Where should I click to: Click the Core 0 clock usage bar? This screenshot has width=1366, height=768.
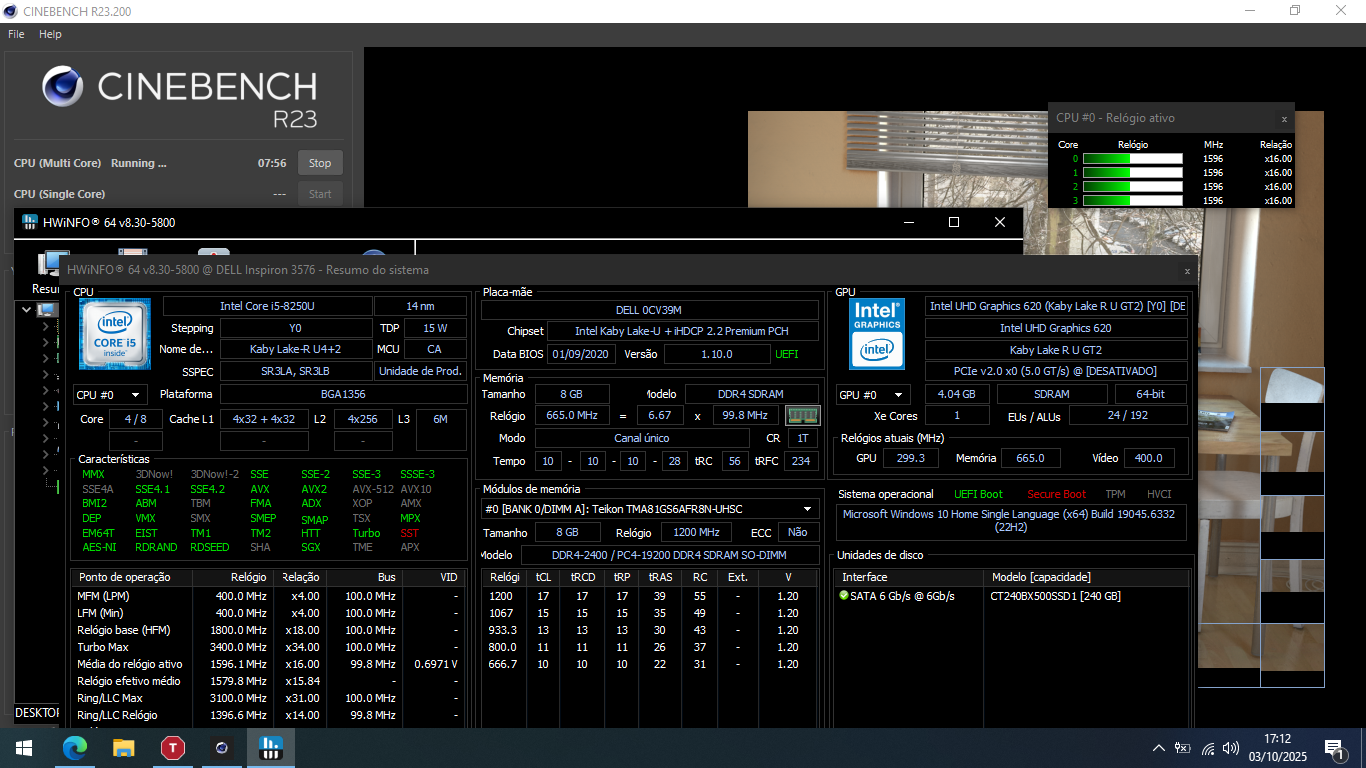1132,158
